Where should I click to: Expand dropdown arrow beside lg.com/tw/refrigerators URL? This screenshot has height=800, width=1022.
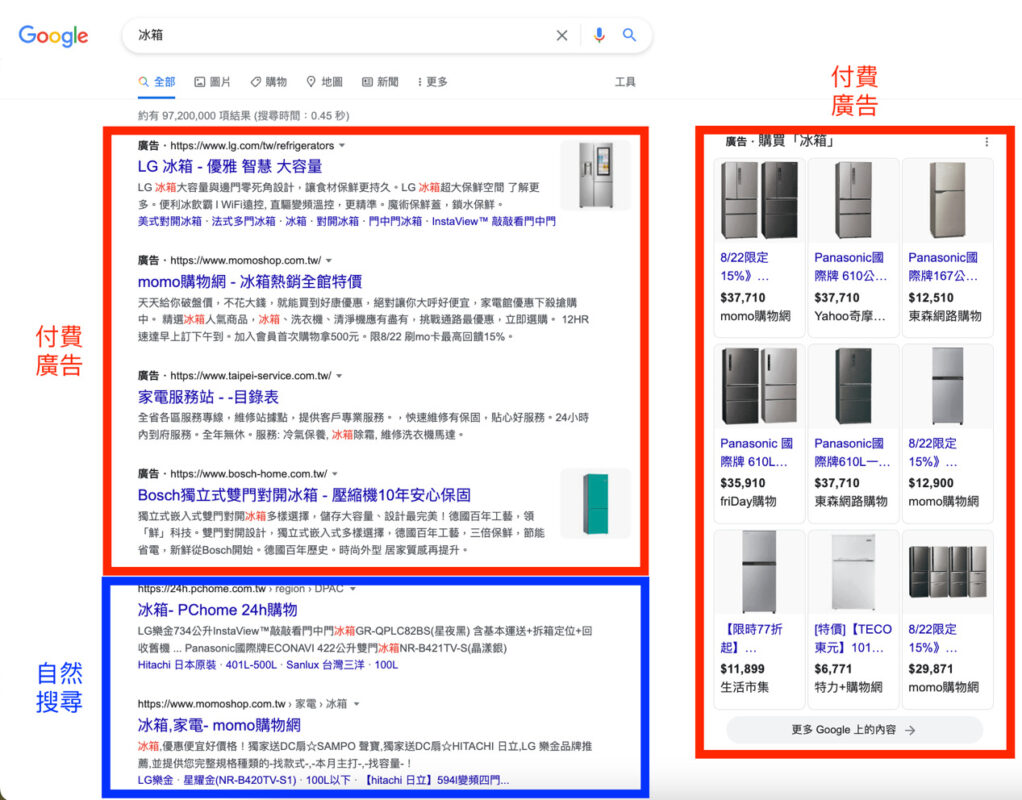342,145
